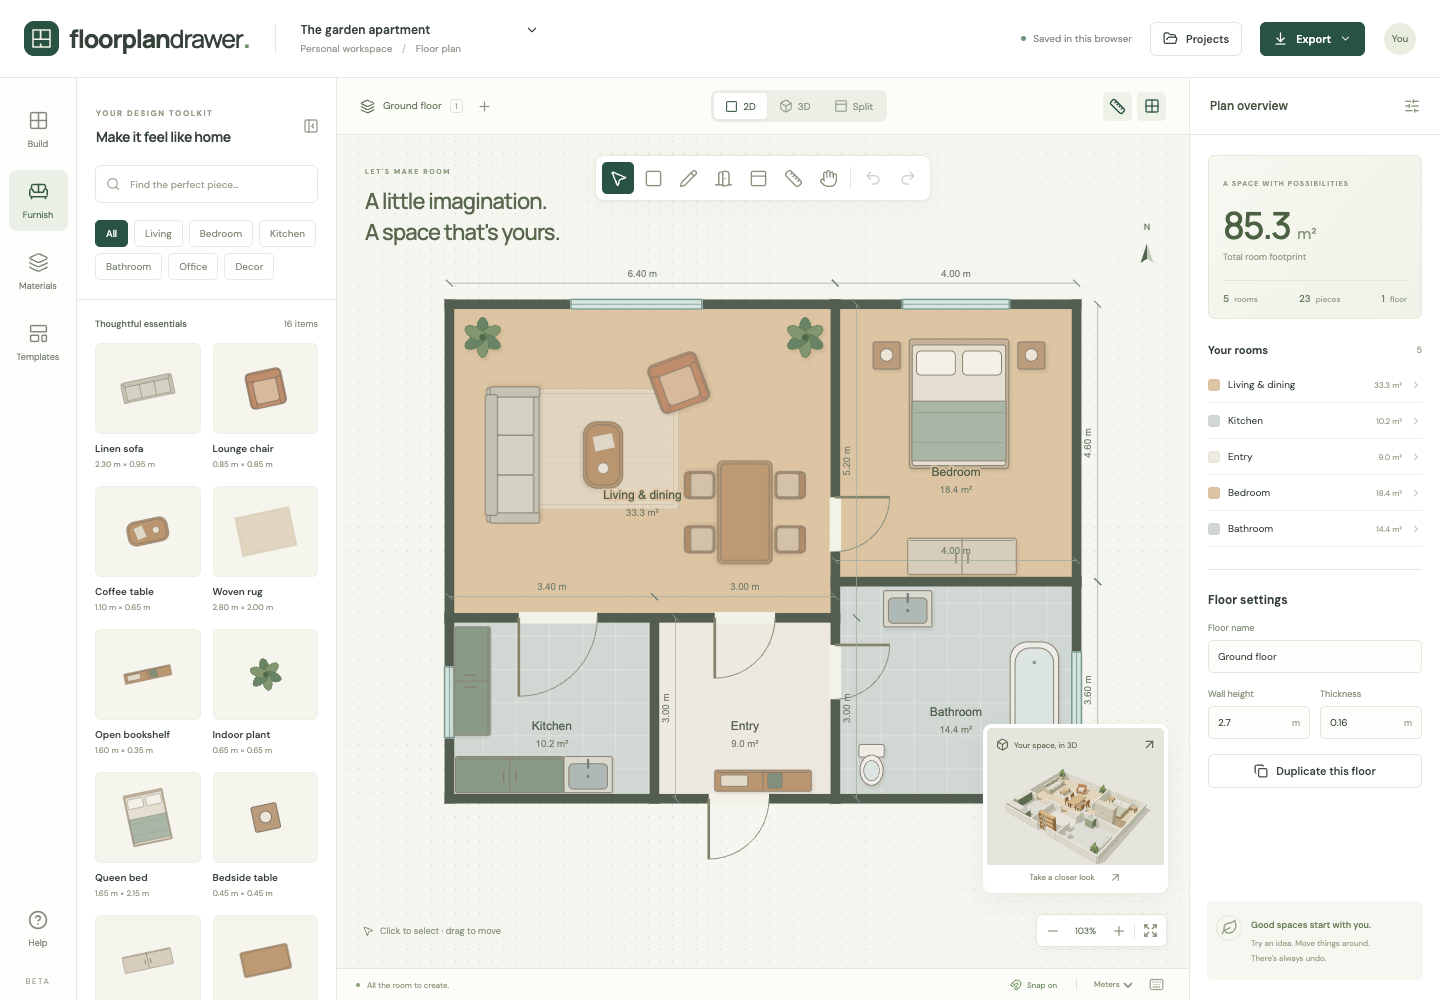Image resolution: width=1440 pixels, height=1000 pixels.
Task: Select the pan hand tool
Action: (829, 178)
